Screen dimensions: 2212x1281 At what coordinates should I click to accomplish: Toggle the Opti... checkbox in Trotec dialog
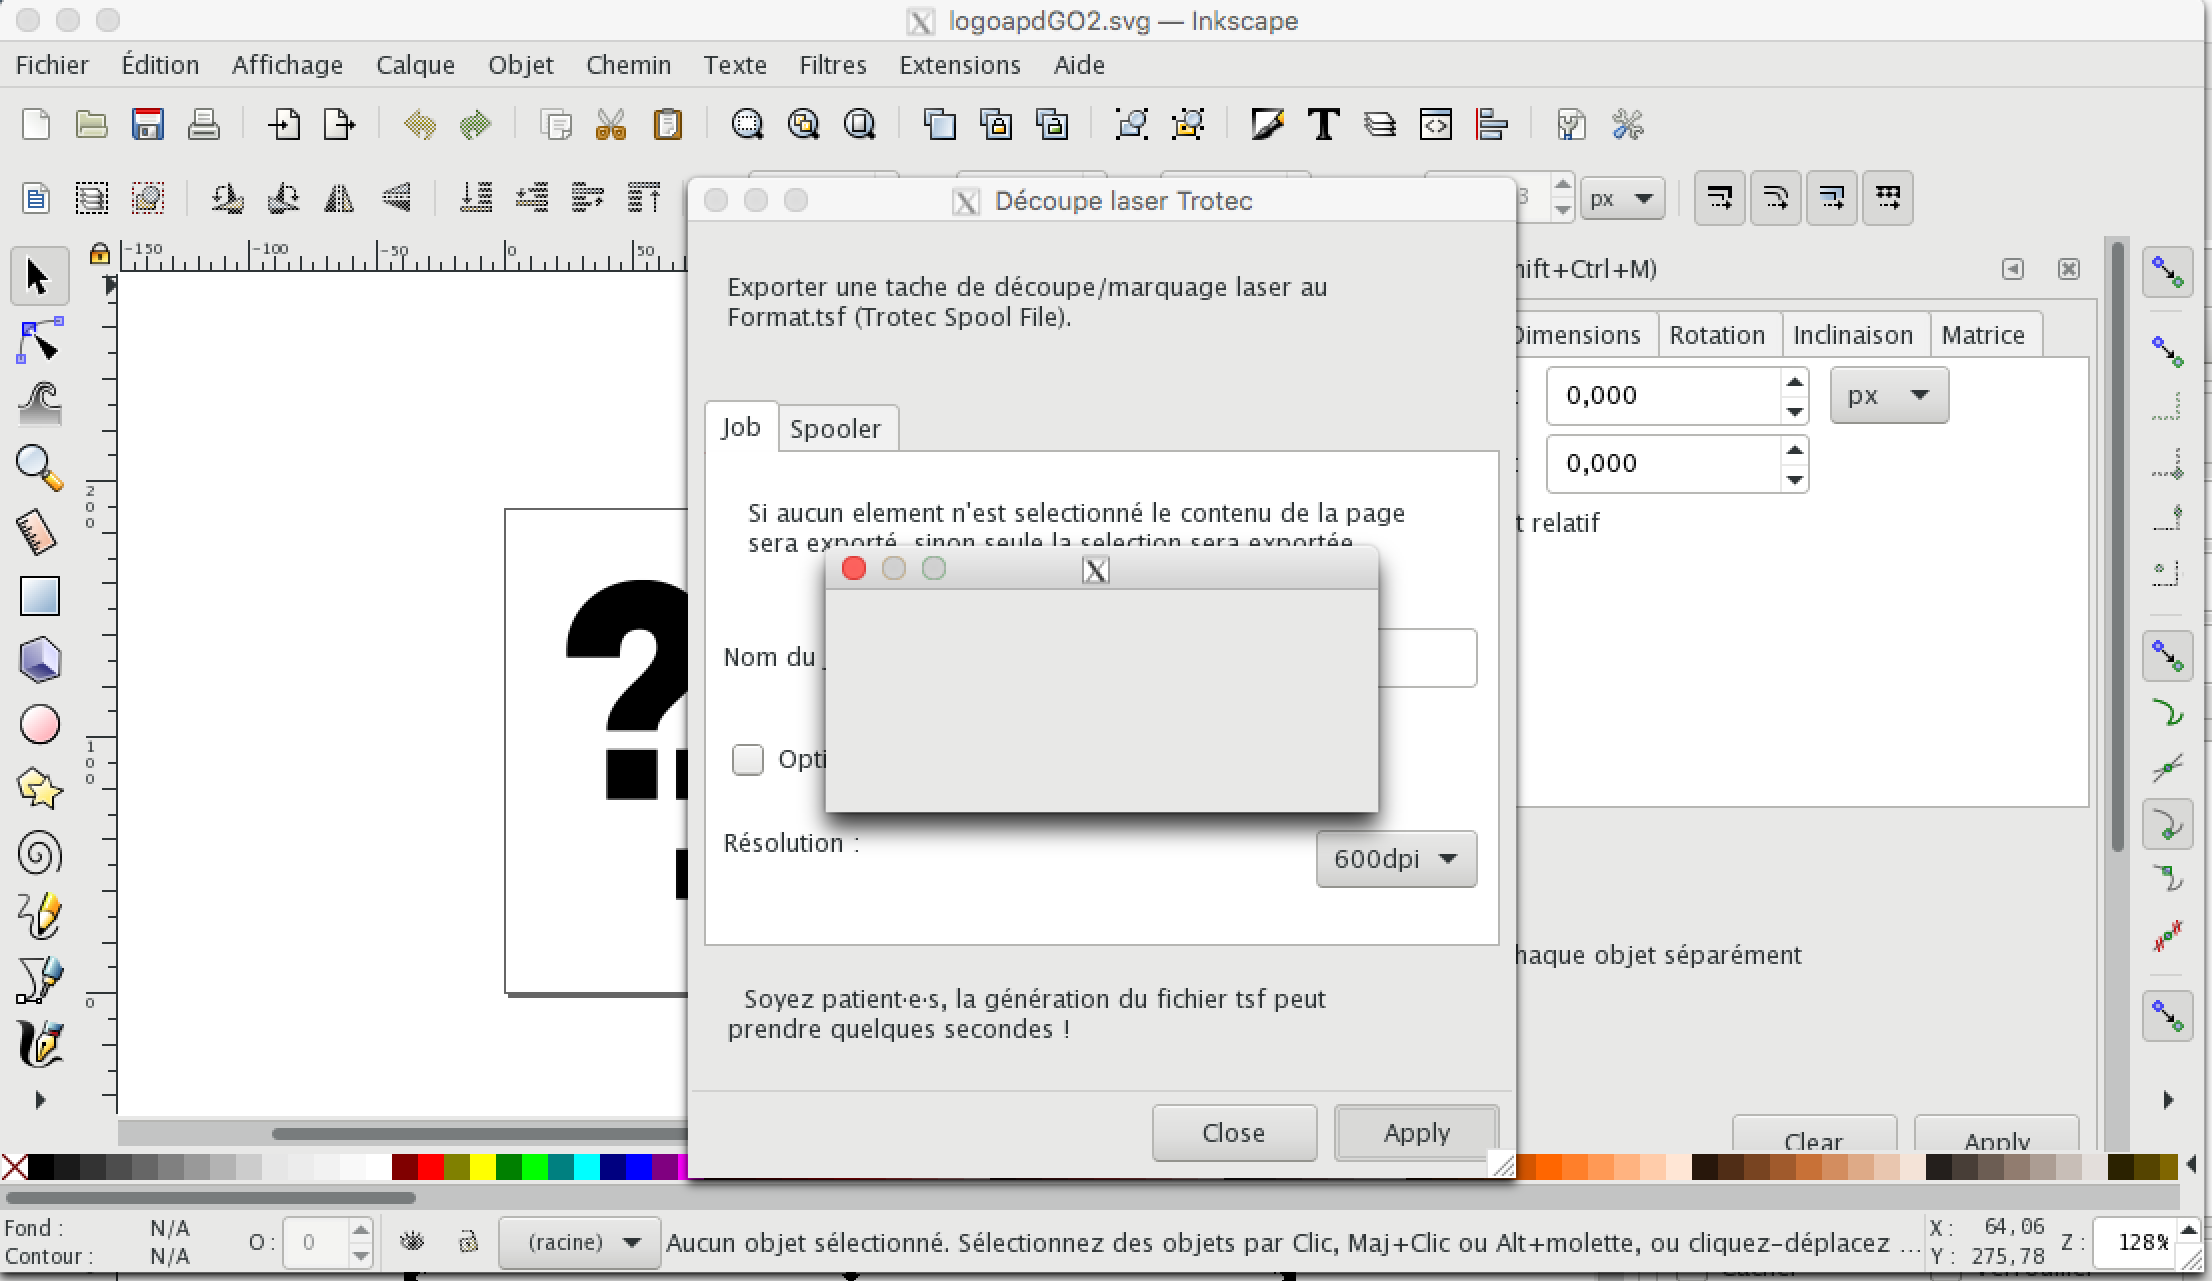point(748,760)
